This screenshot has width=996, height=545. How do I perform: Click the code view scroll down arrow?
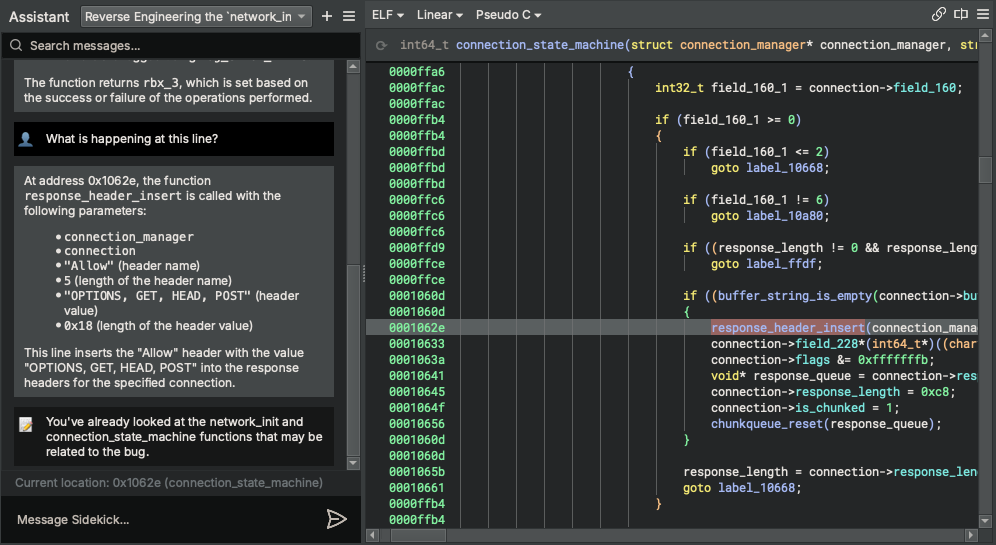tap(985, 521)
